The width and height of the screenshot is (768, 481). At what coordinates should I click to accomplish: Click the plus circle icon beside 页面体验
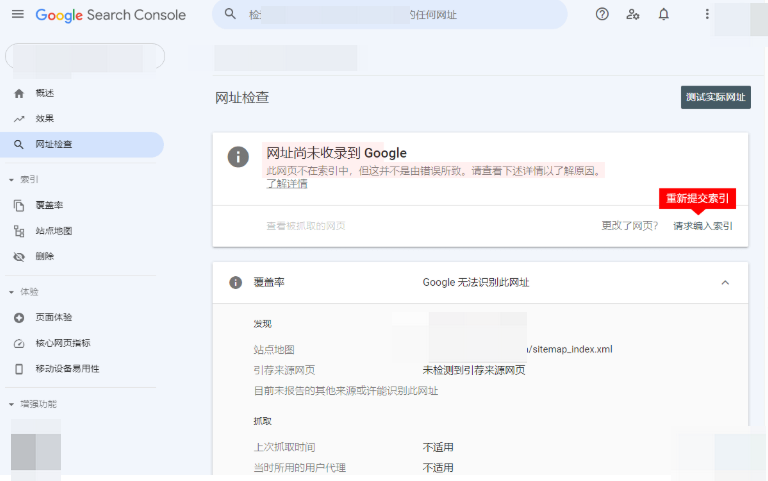click(x=19, y=318)
